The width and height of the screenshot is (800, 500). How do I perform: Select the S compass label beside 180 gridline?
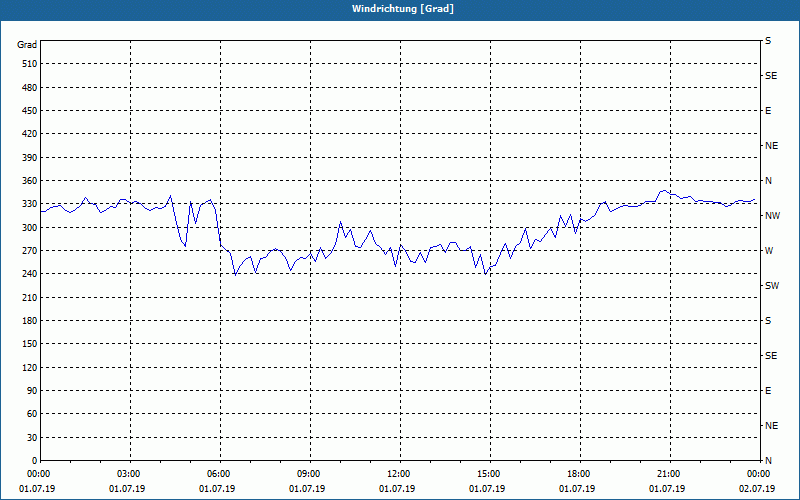pos(768,321)
